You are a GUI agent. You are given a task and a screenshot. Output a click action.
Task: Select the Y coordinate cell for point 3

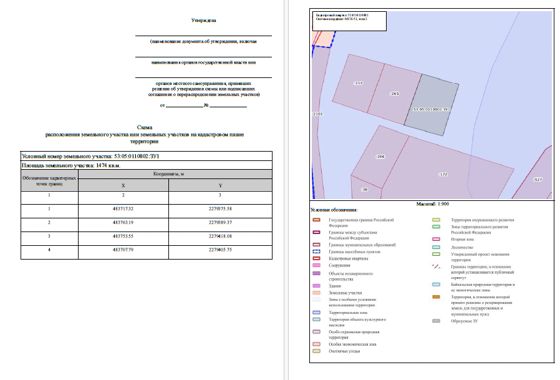[220, 239]
